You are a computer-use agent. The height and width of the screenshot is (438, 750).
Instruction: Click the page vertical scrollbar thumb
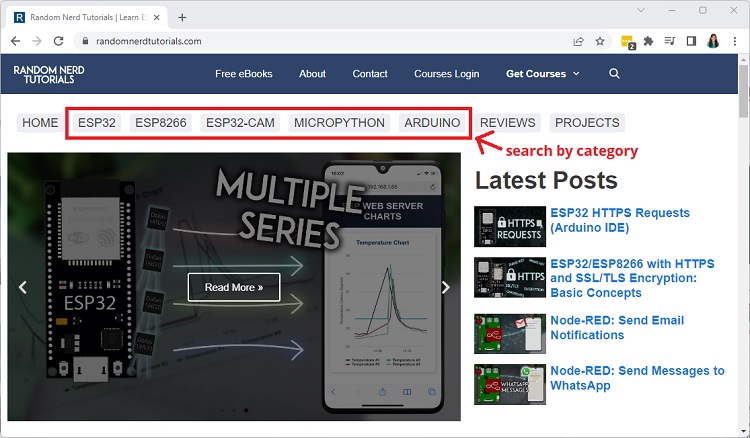point(743,91)
